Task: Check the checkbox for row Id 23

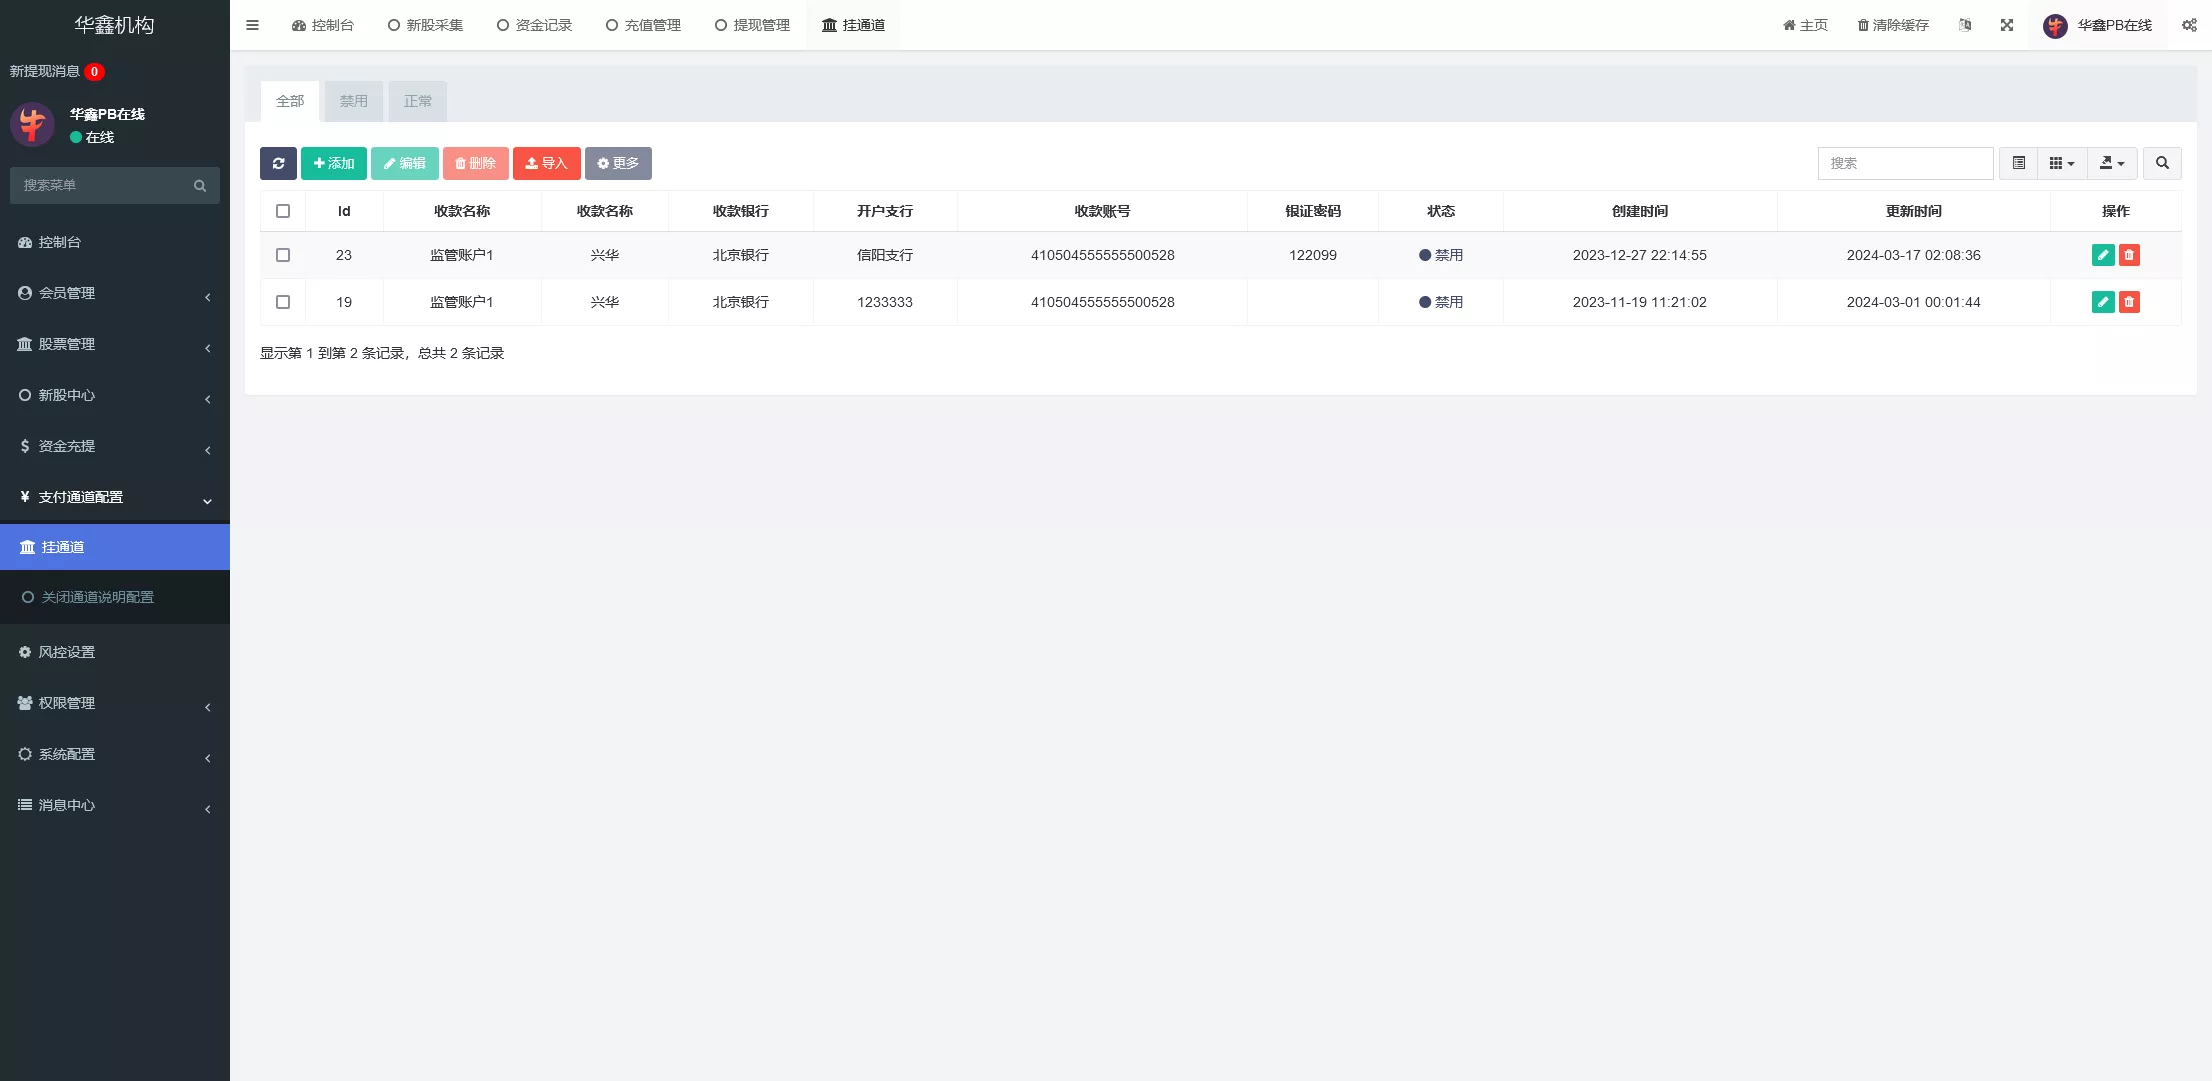Action: tap(283, 255)
